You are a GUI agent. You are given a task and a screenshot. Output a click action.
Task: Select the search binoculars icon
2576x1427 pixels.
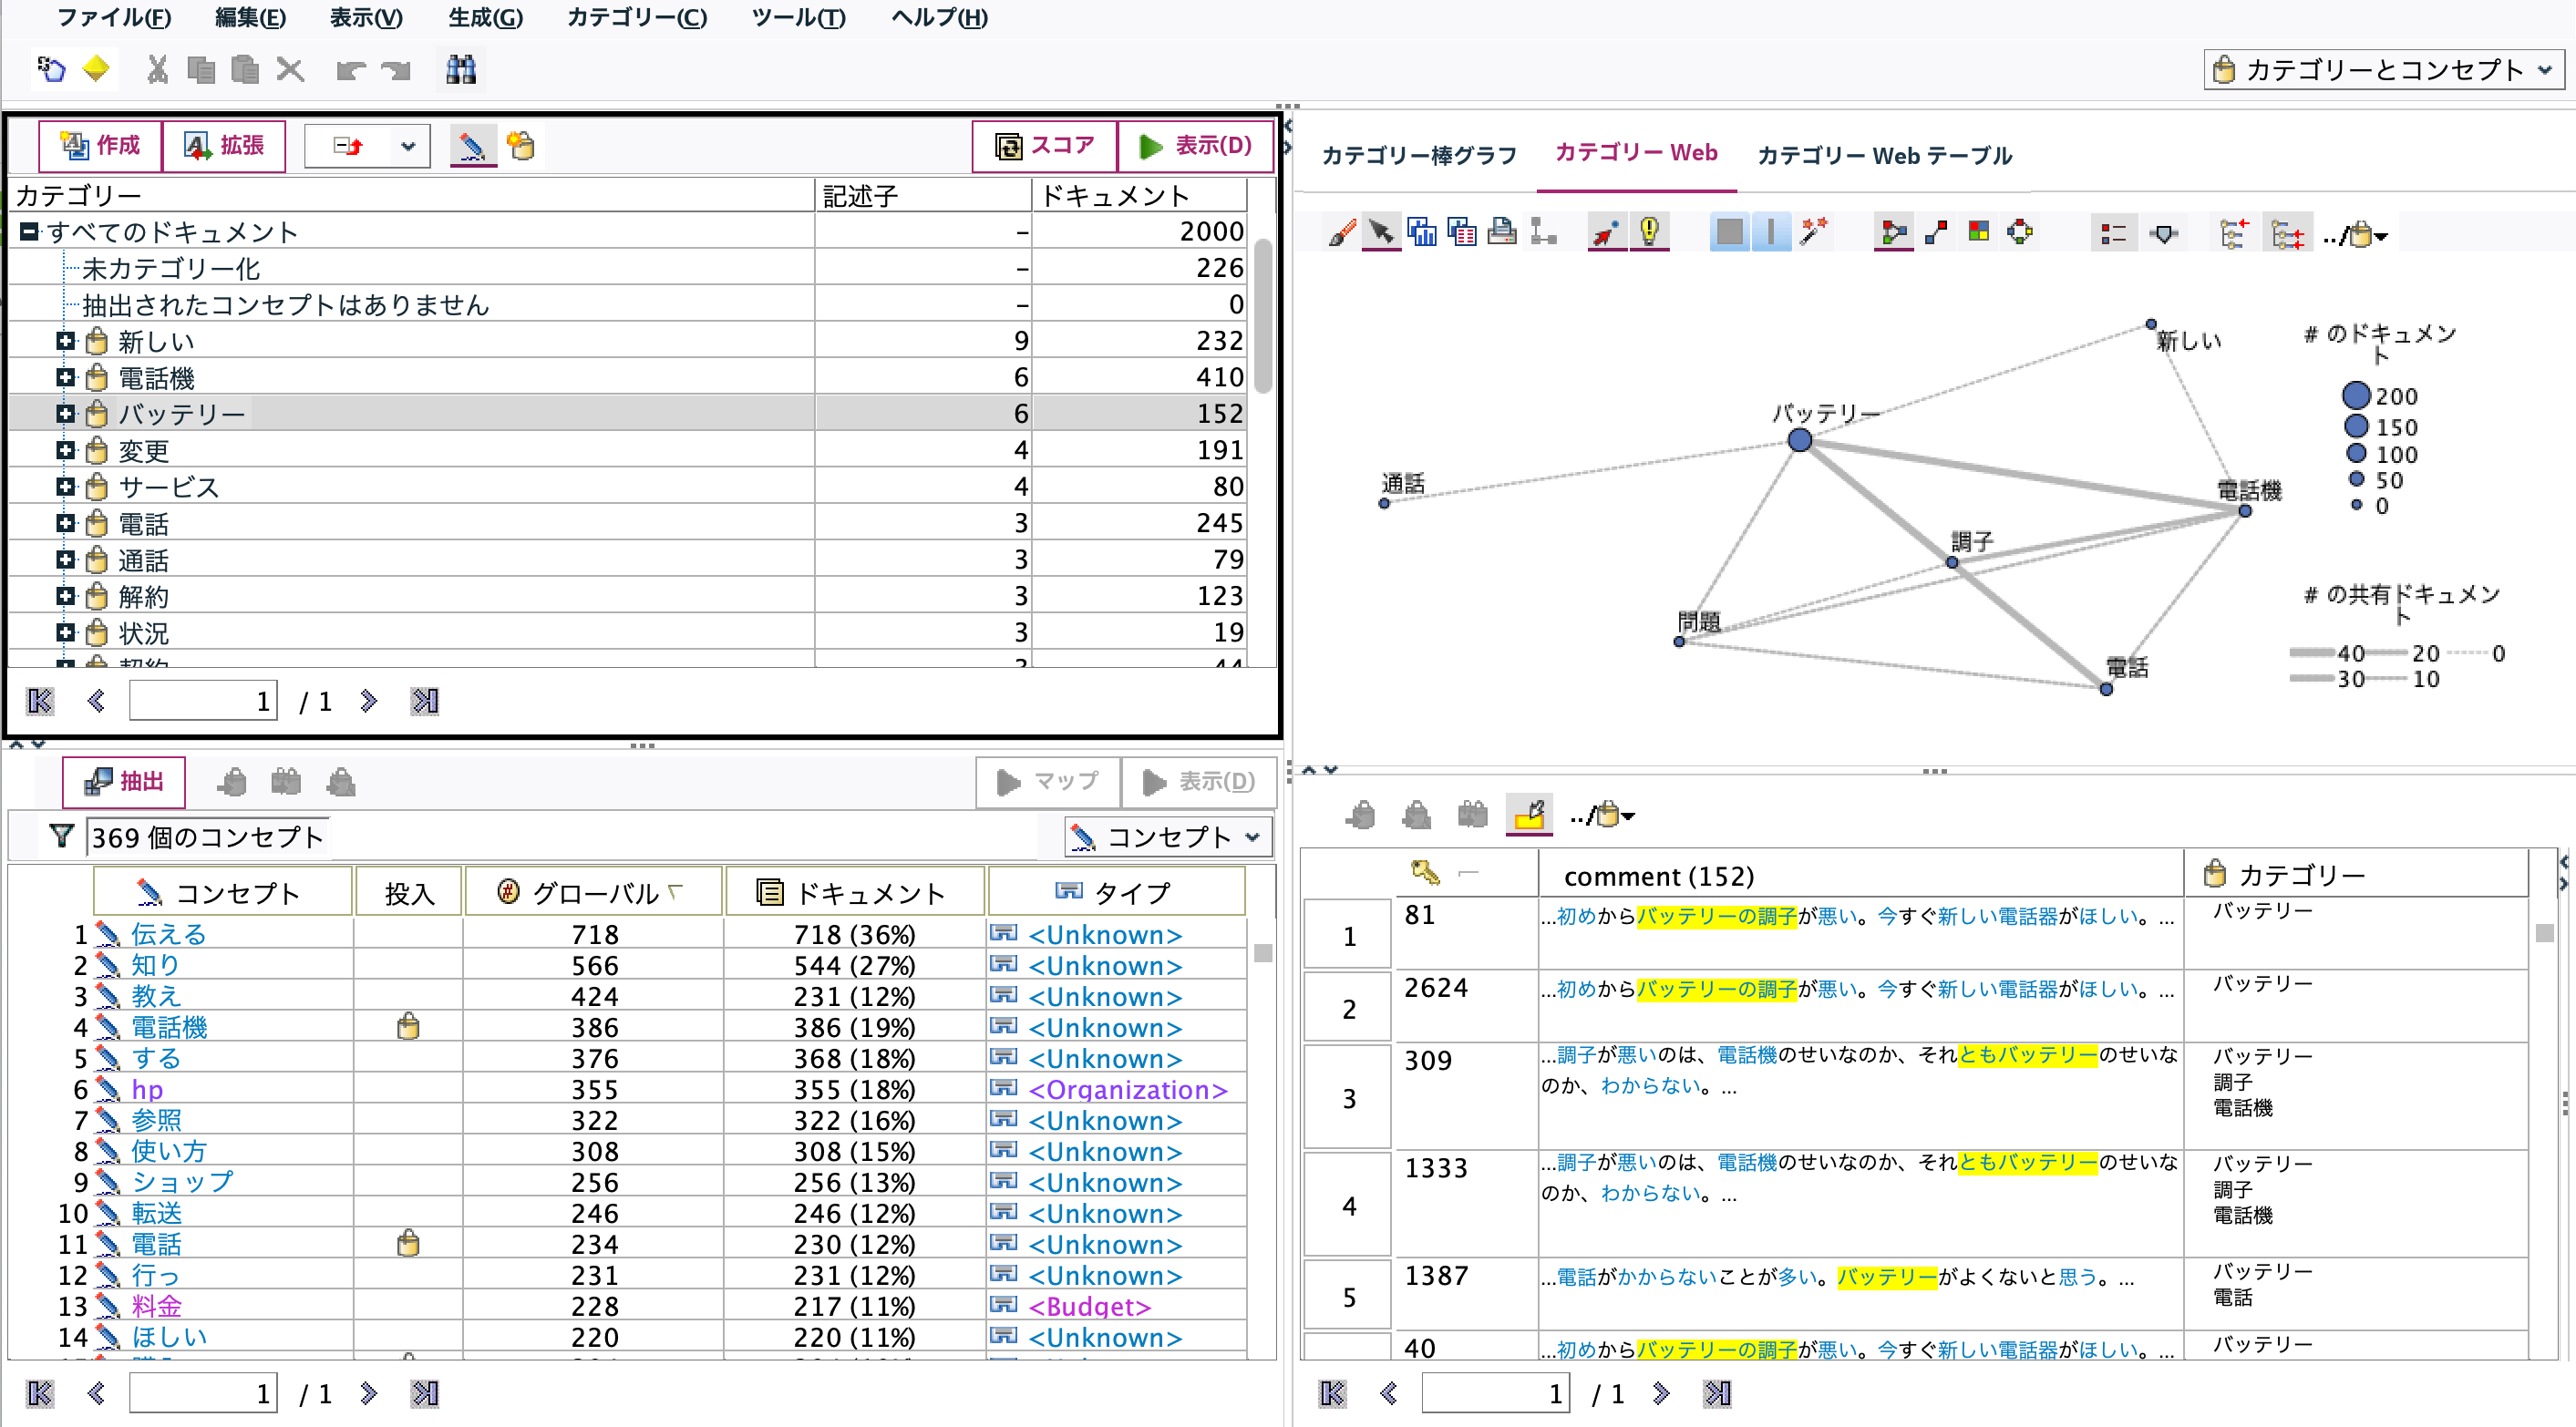point(460,69)
